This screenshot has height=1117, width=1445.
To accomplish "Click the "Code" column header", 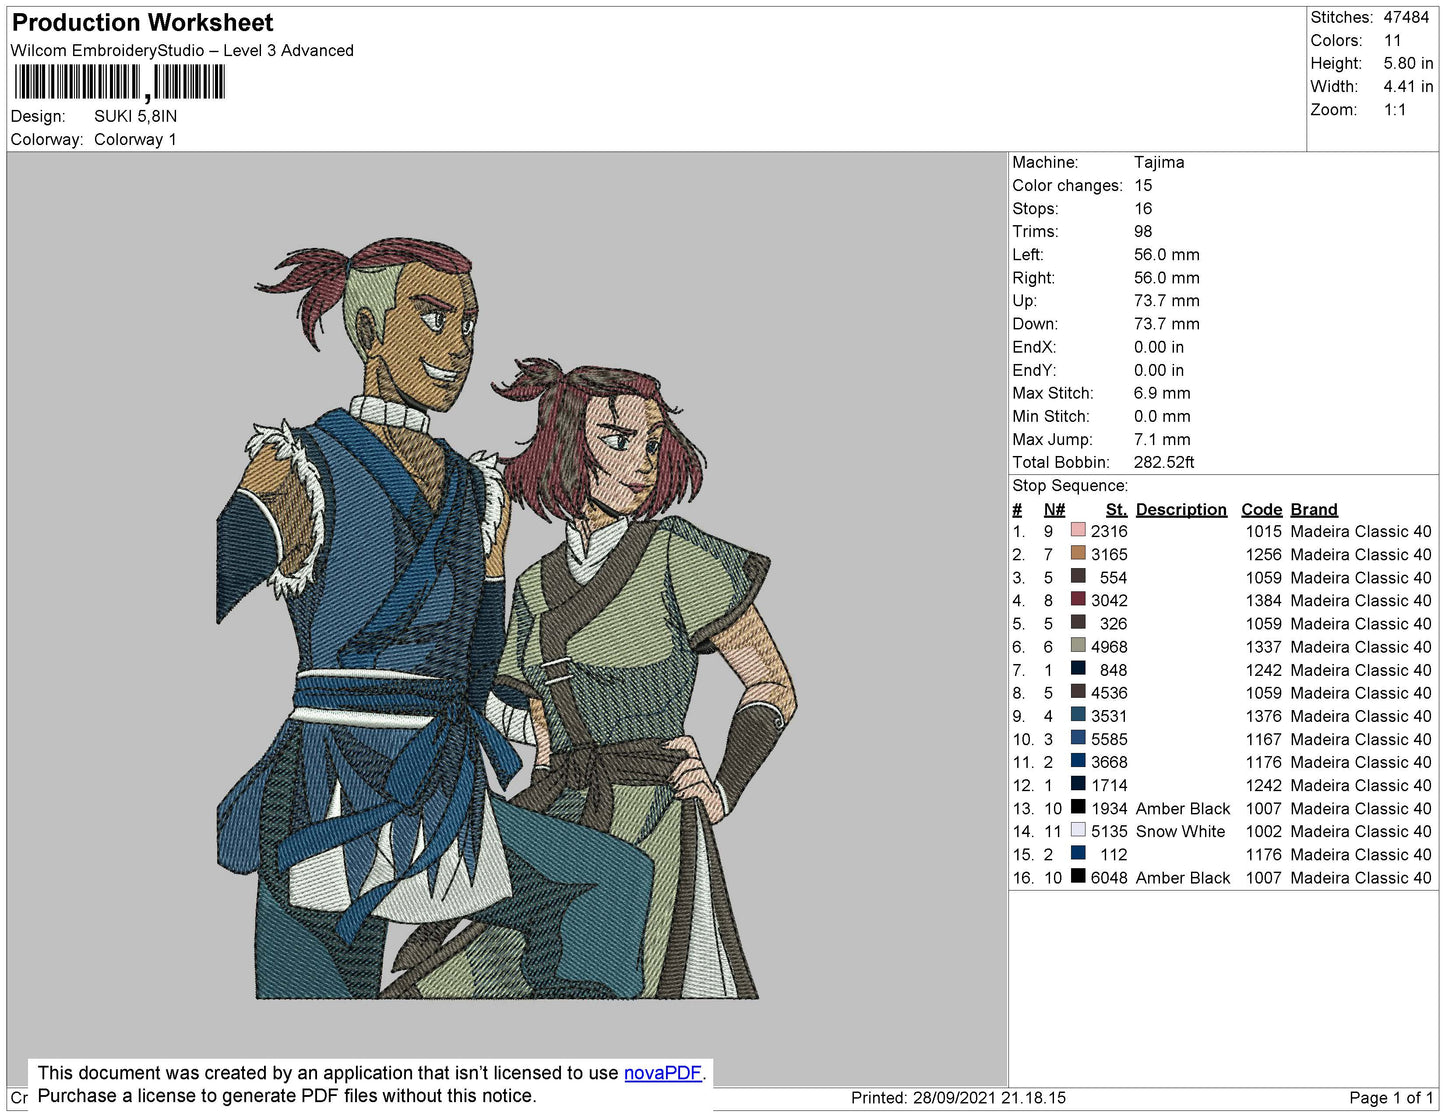I will click(x=1262, y=509).
